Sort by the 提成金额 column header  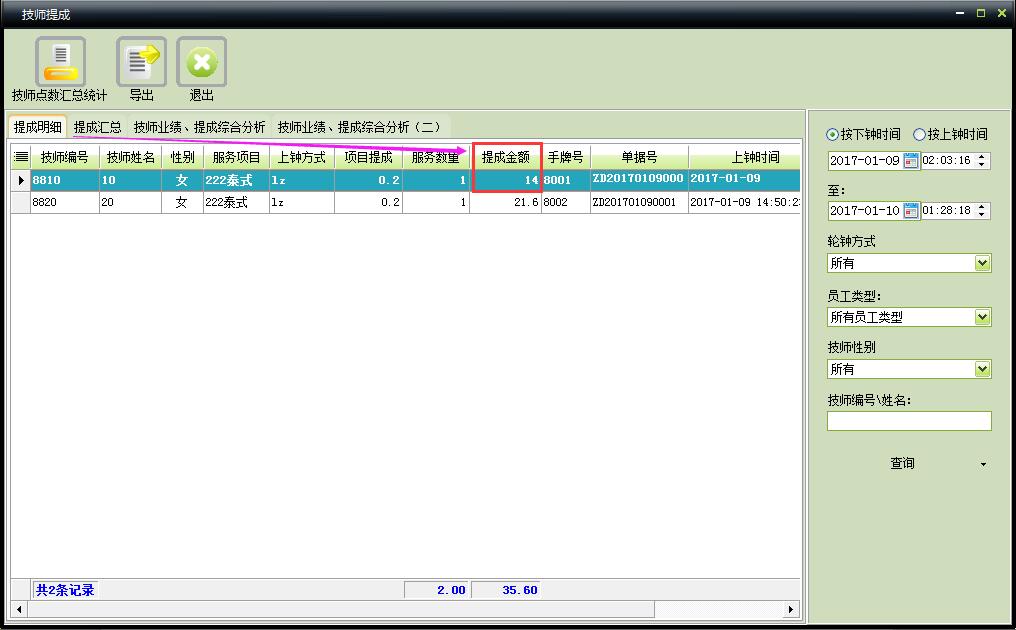[x=505, y=157]
